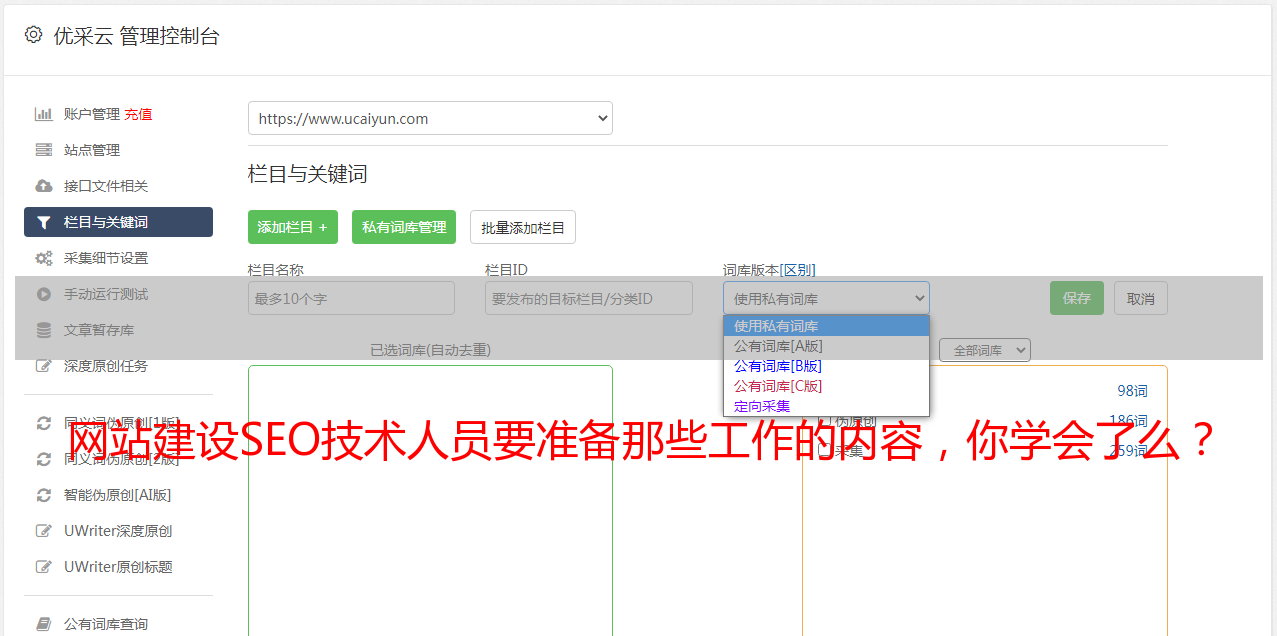
Task: Choose 公有词库[B版] option
Action: coord(826,366)
